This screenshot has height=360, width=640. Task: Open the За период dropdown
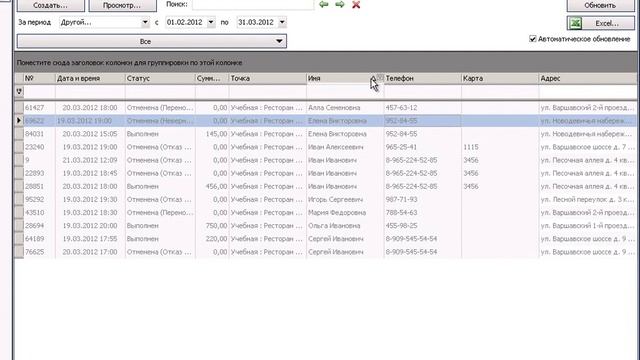coord(145,22)
